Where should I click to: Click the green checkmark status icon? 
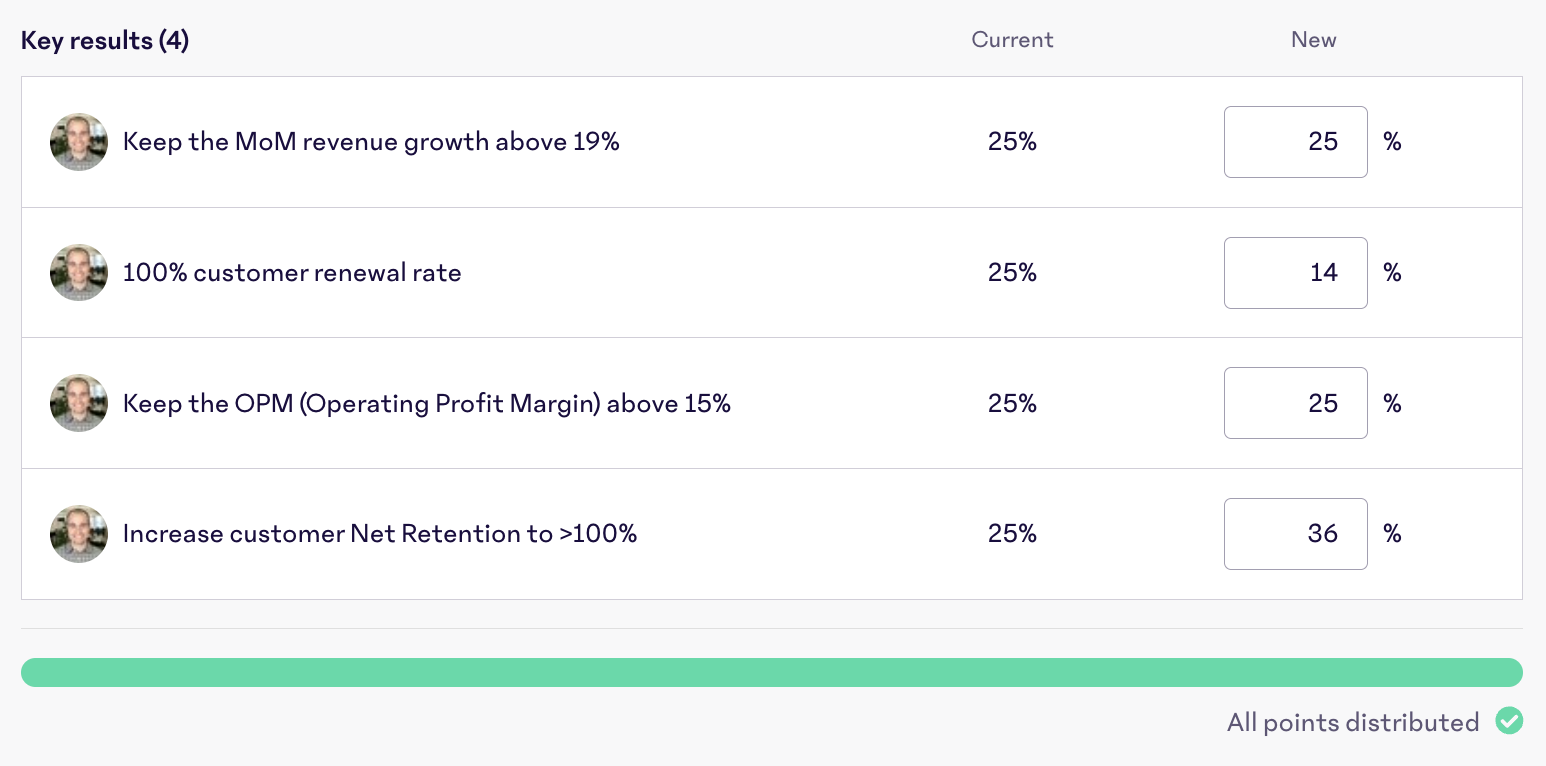click(x=1509, y=721)
